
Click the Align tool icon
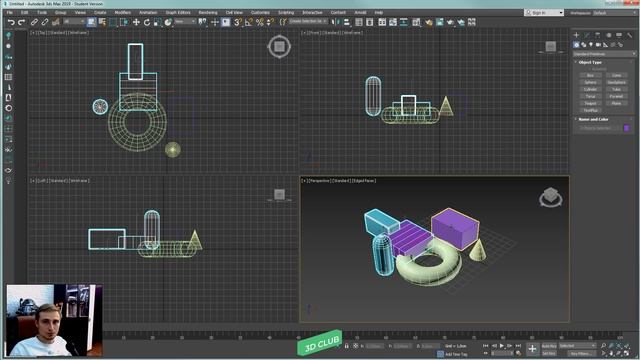347,22
